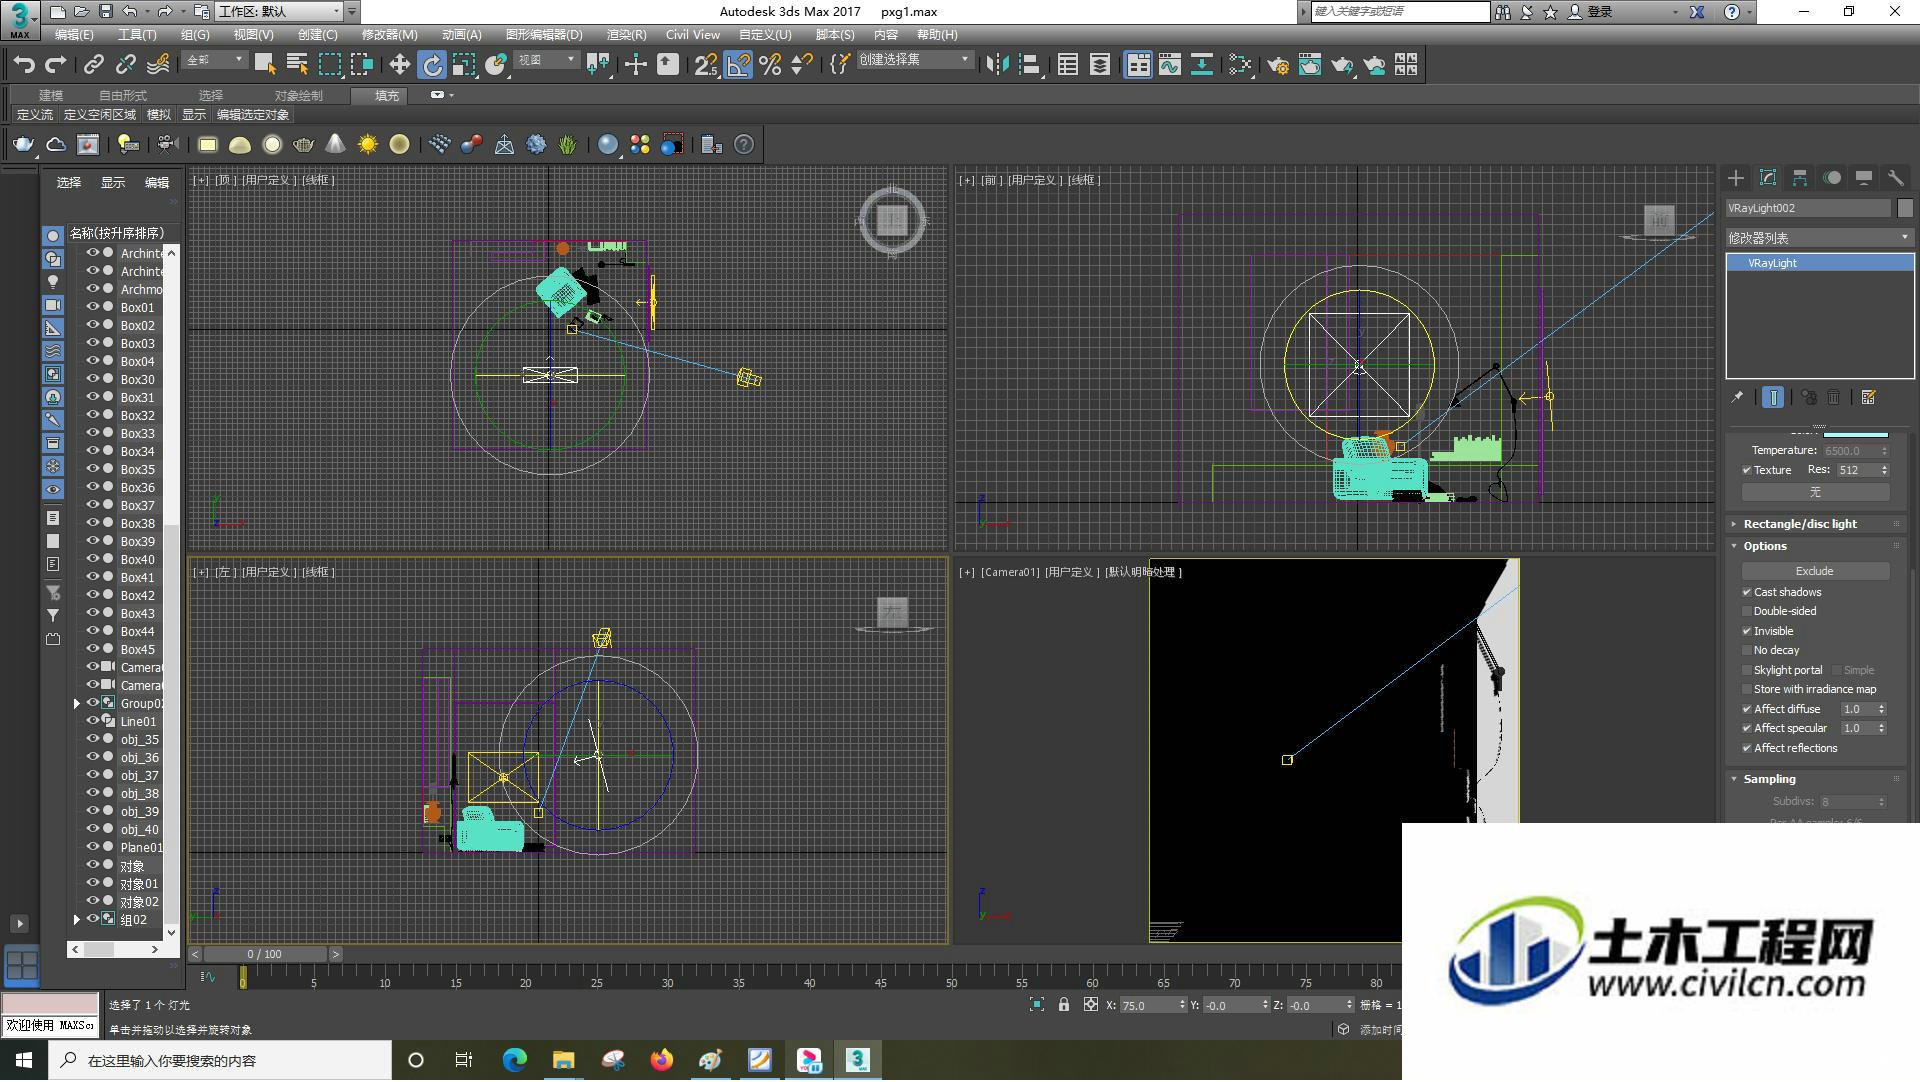Undo the last scene operation

[23, 65]
